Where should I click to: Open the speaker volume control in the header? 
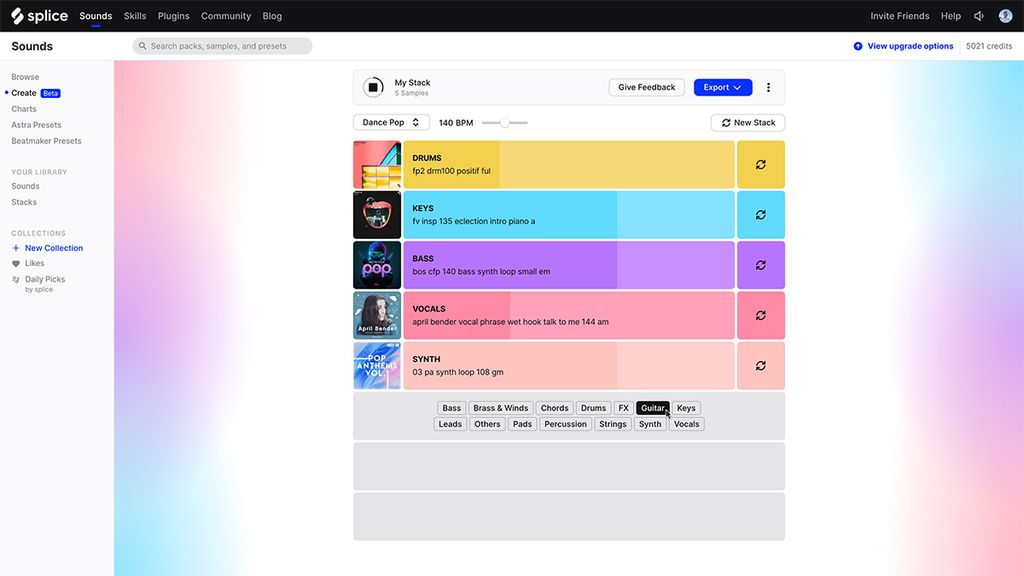(978, 15)
